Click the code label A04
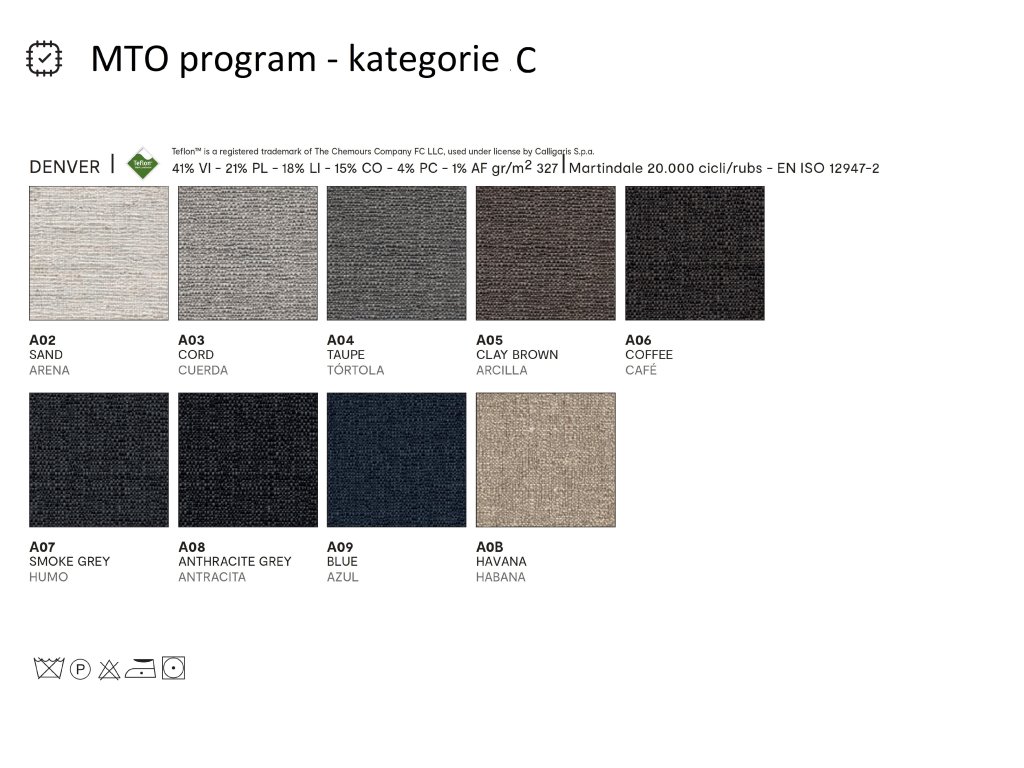Image resolution: width=1024 pixels, height=768 pixels. pyautogui.click(x=340, y=340)
